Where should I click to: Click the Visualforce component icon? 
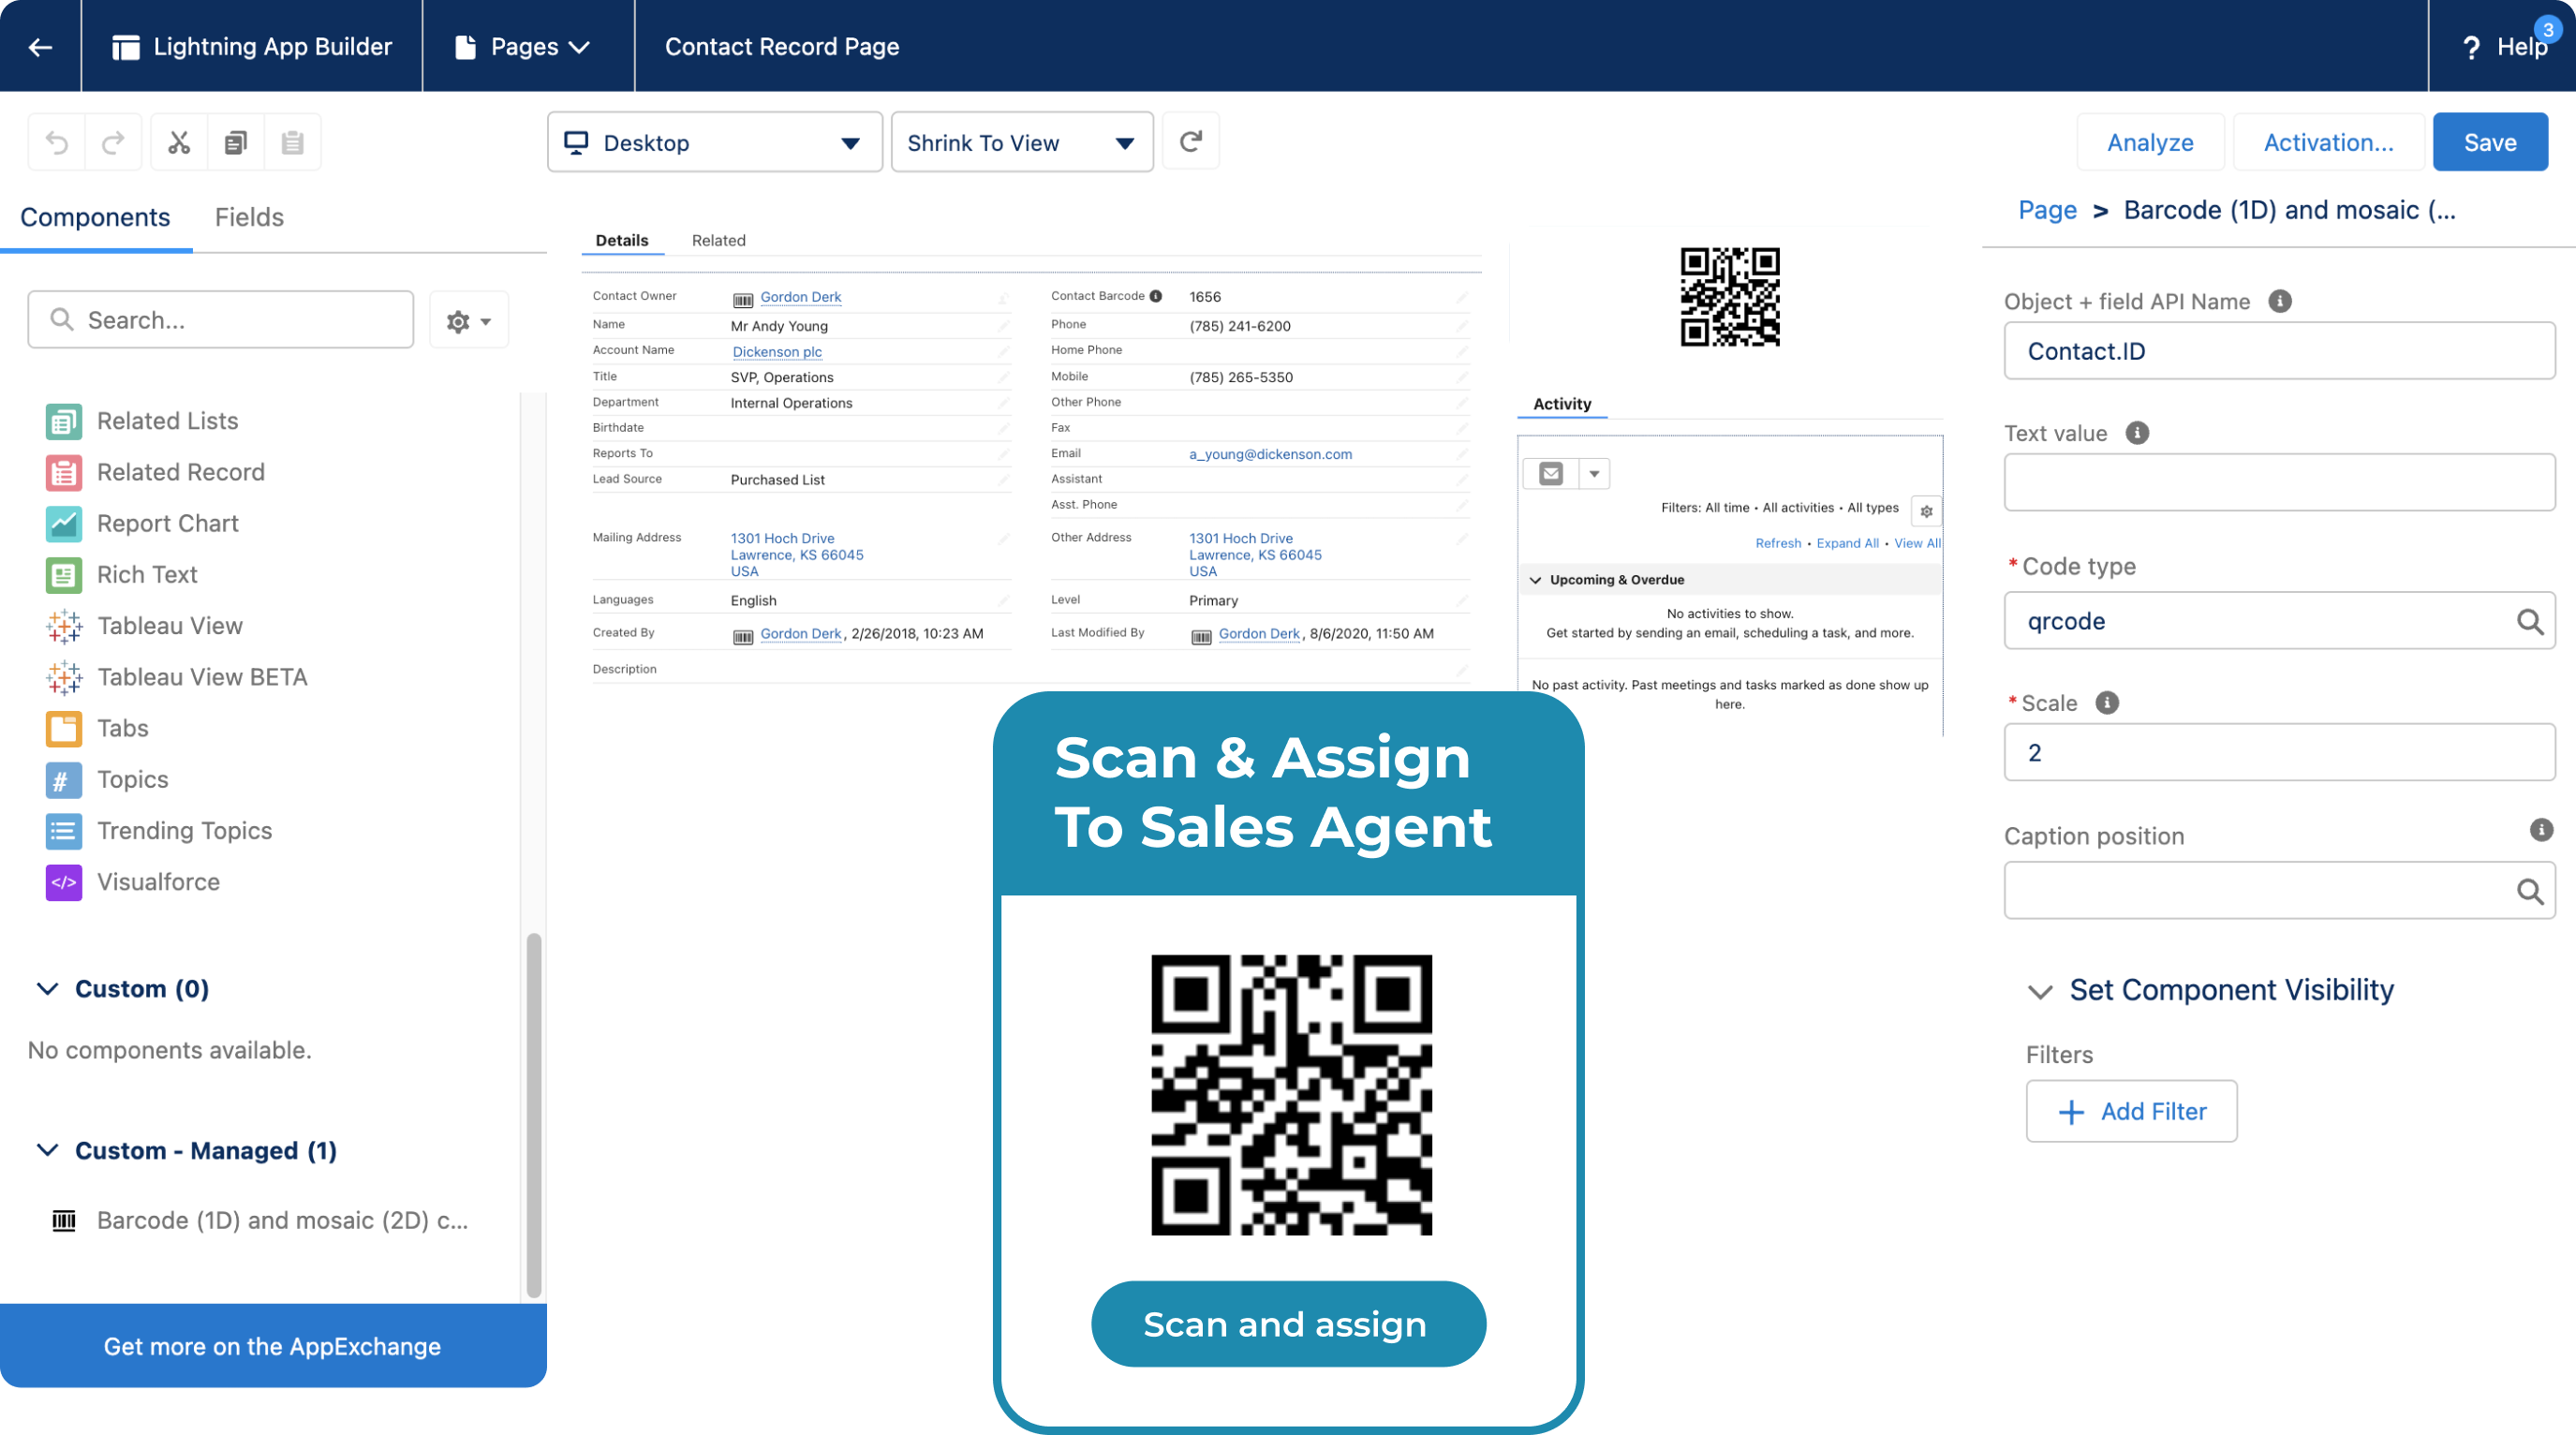pos(63,882)
